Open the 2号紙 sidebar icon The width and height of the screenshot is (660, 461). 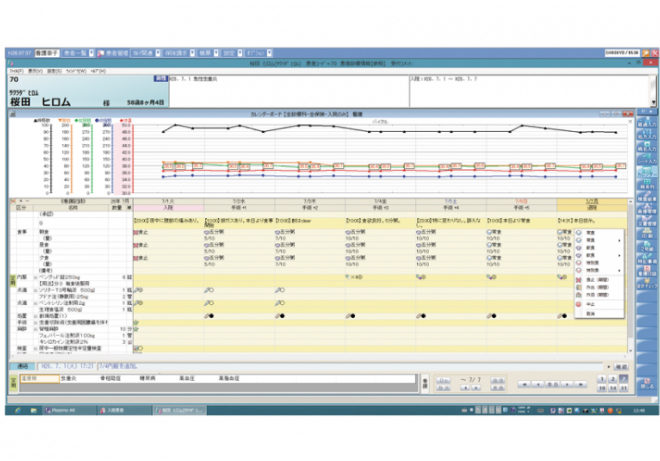click(x=647, y=245)
